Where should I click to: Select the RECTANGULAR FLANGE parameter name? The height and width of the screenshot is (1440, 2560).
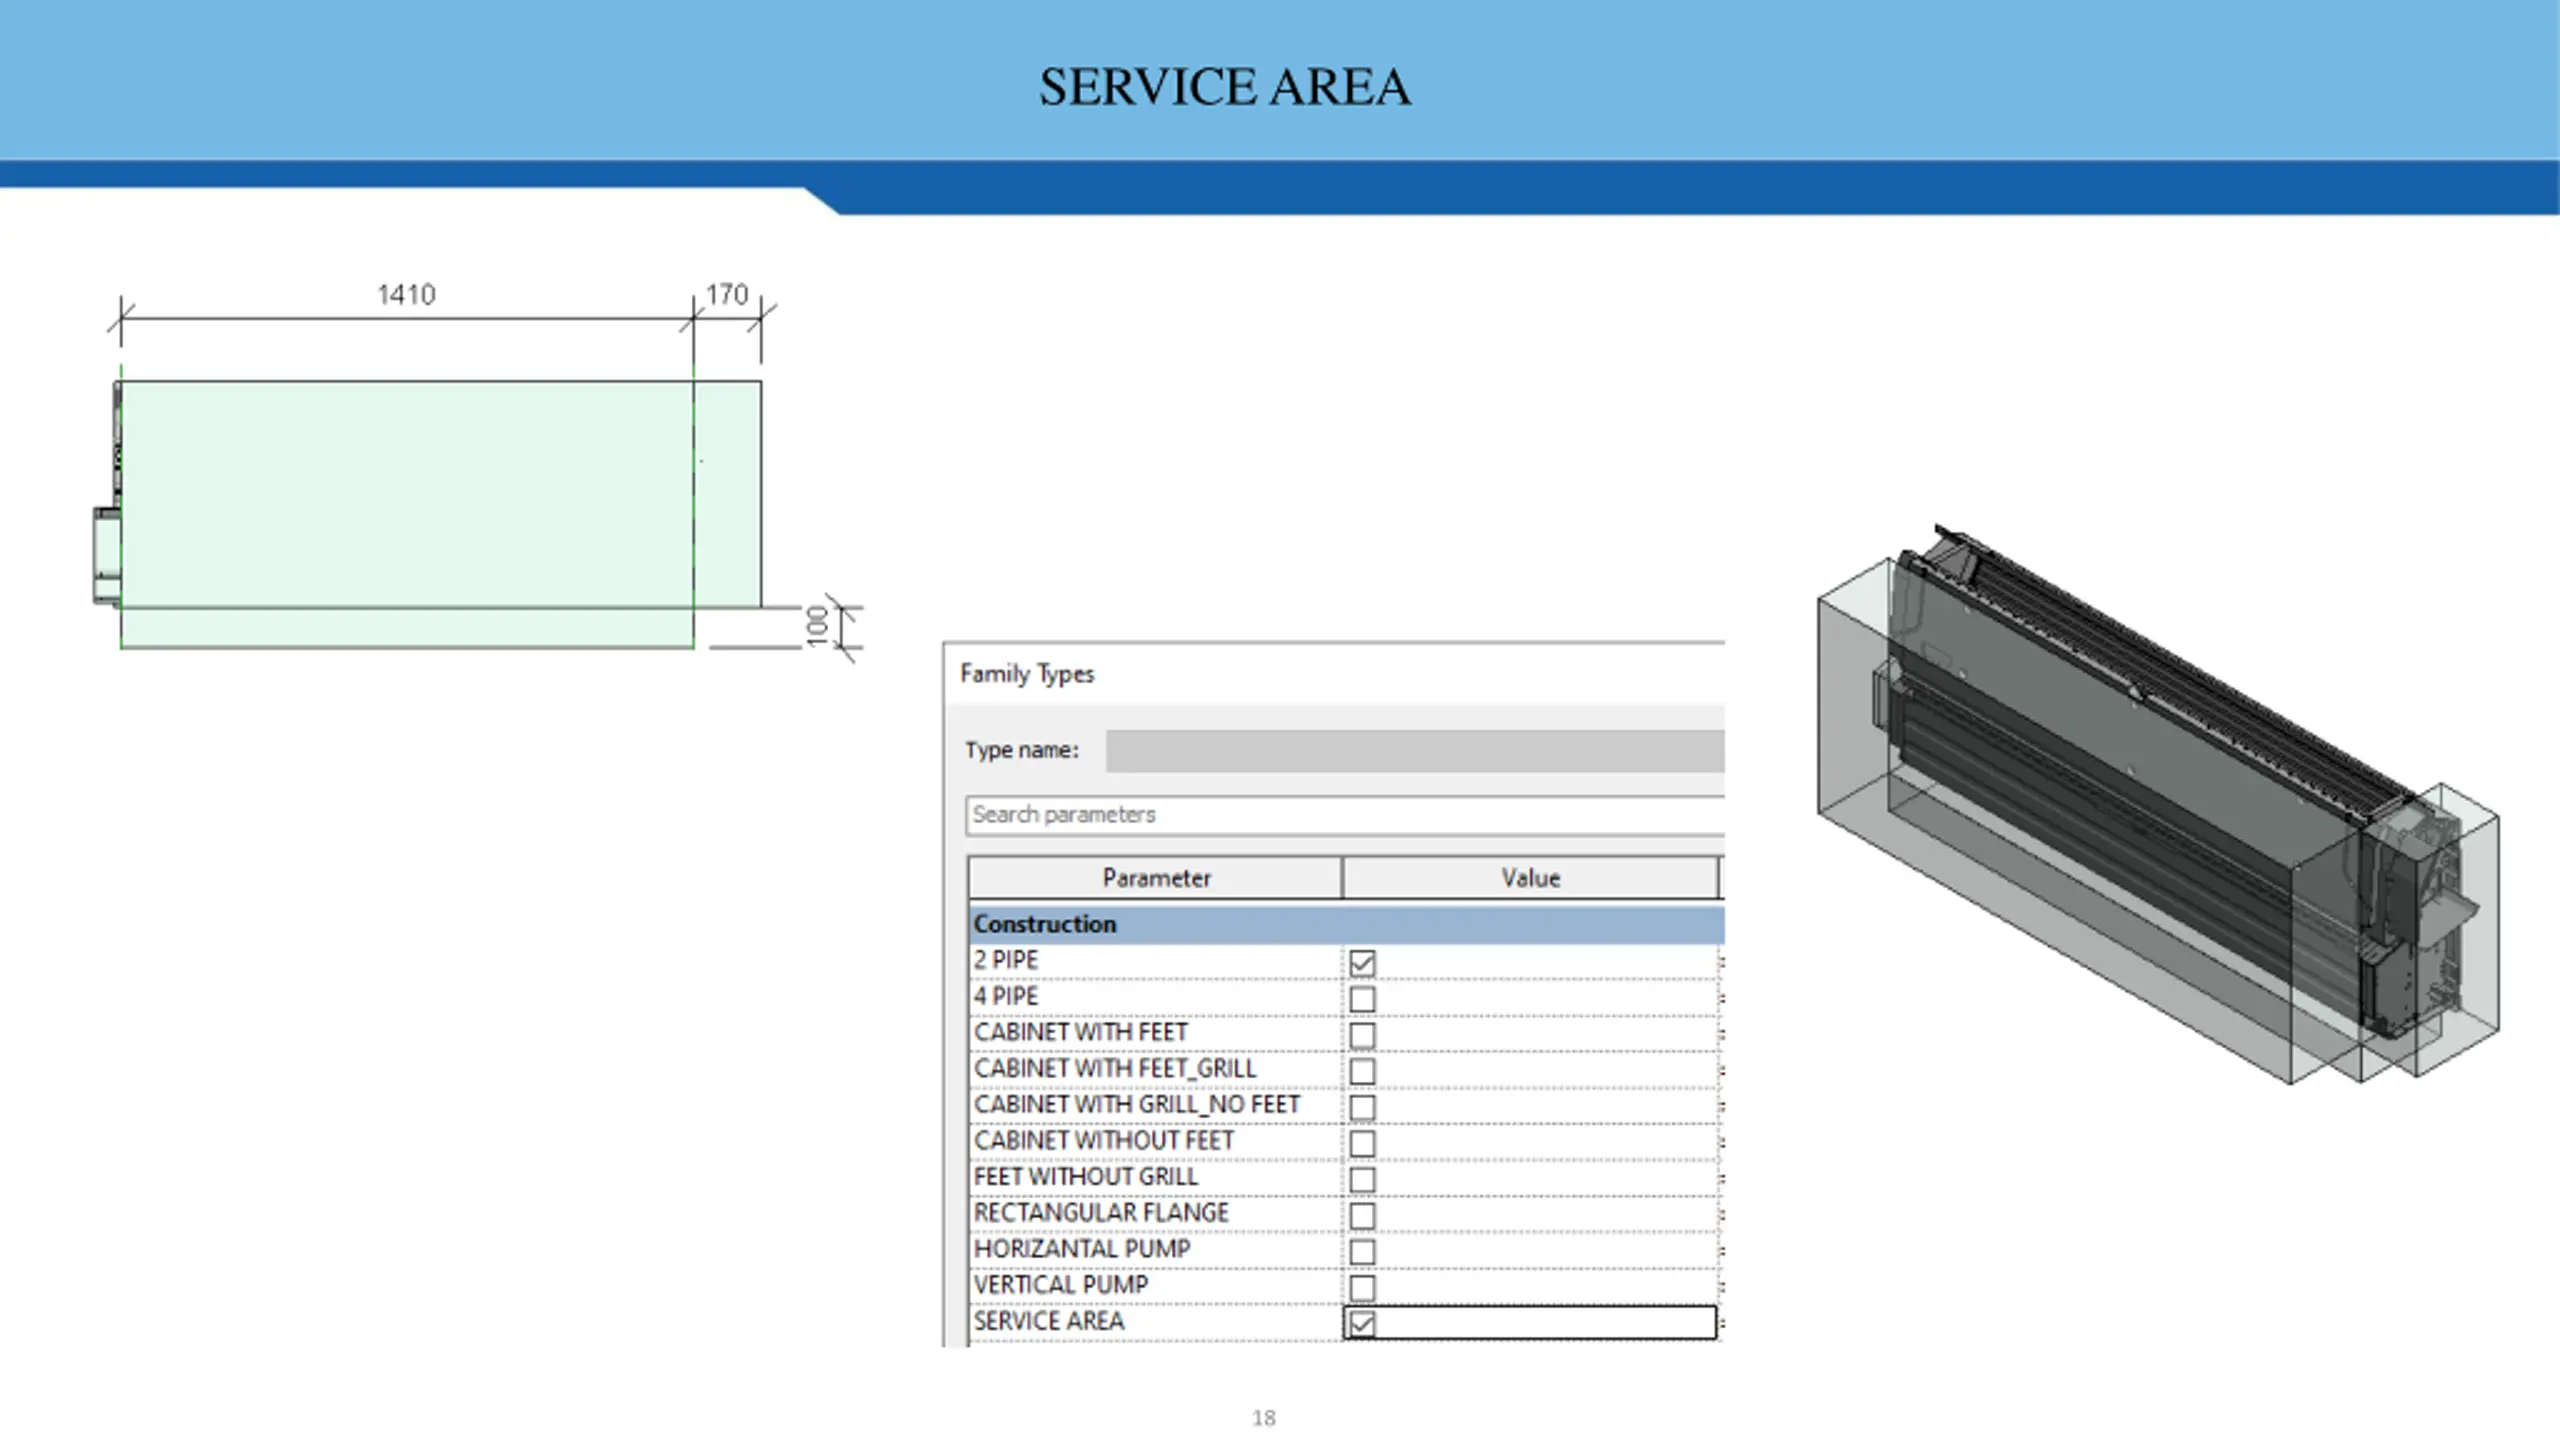pos(1101,1212)
